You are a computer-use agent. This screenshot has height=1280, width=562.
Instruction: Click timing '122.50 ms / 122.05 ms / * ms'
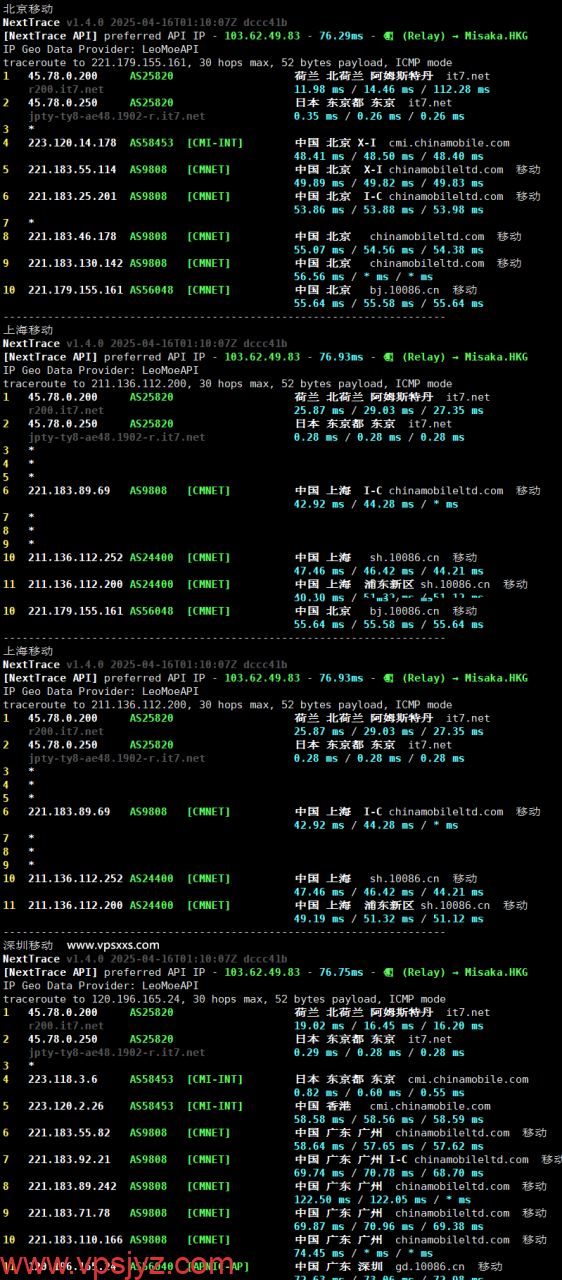coord(382,1200)
